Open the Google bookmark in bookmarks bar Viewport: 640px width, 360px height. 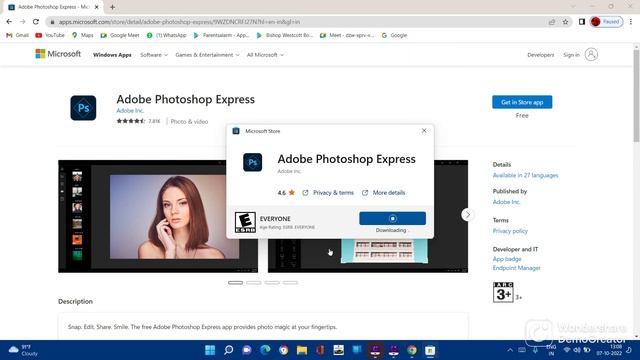(394, 36)
